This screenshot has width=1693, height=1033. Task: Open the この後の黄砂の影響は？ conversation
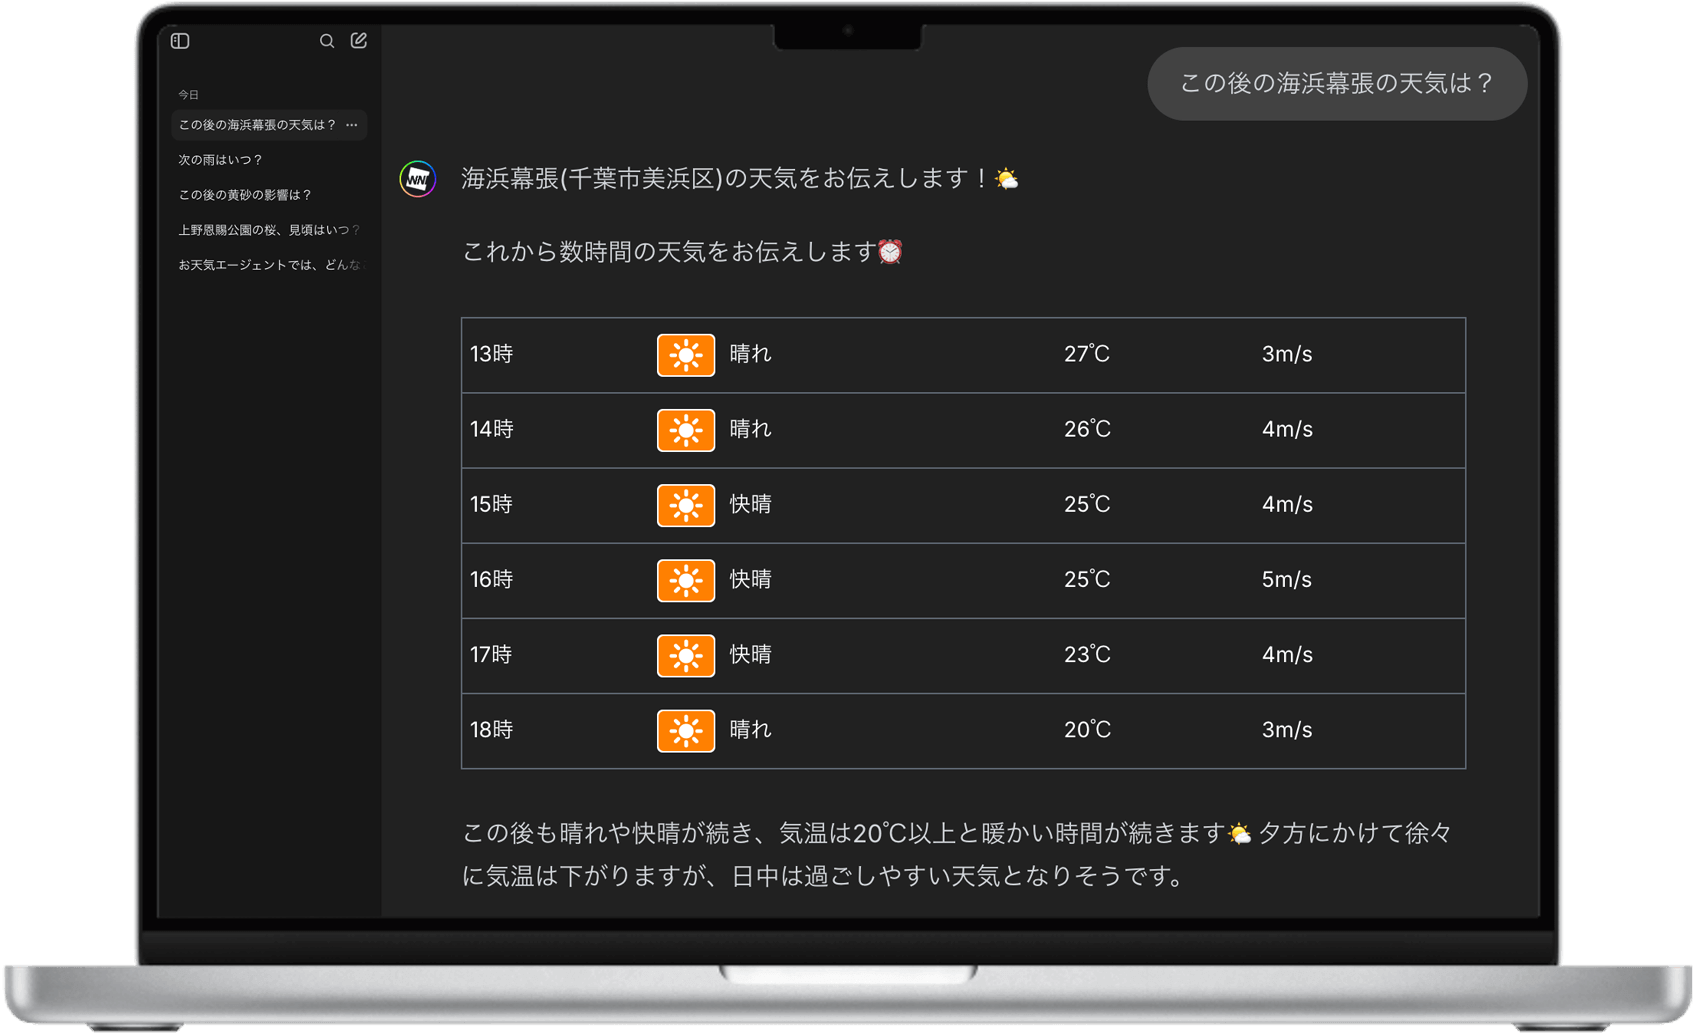coord(245,195)
